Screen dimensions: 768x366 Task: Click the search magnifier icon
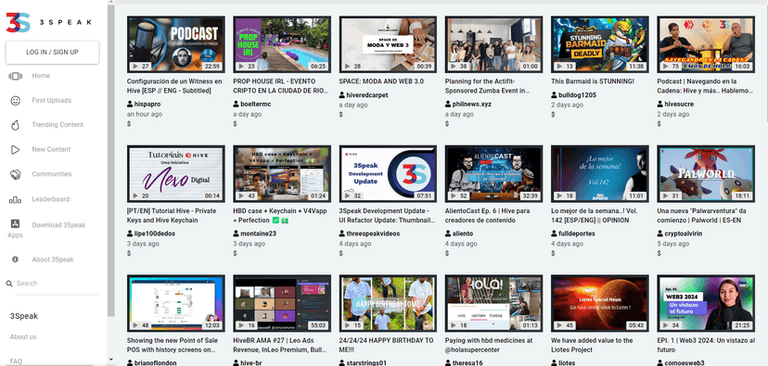tap(9, 283)
